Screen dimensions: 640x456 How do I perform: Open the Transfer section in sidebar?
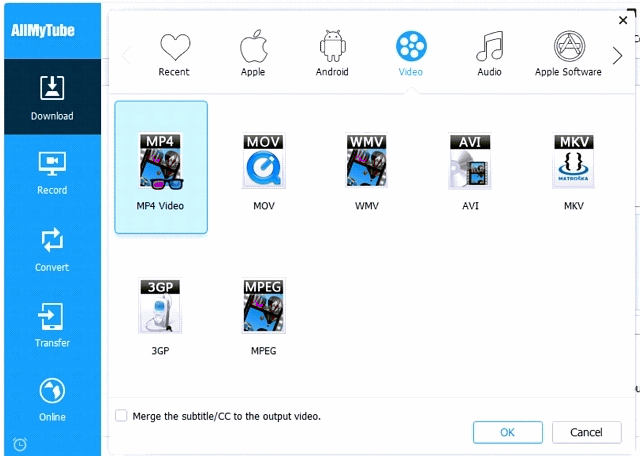(x=52, y=325)
